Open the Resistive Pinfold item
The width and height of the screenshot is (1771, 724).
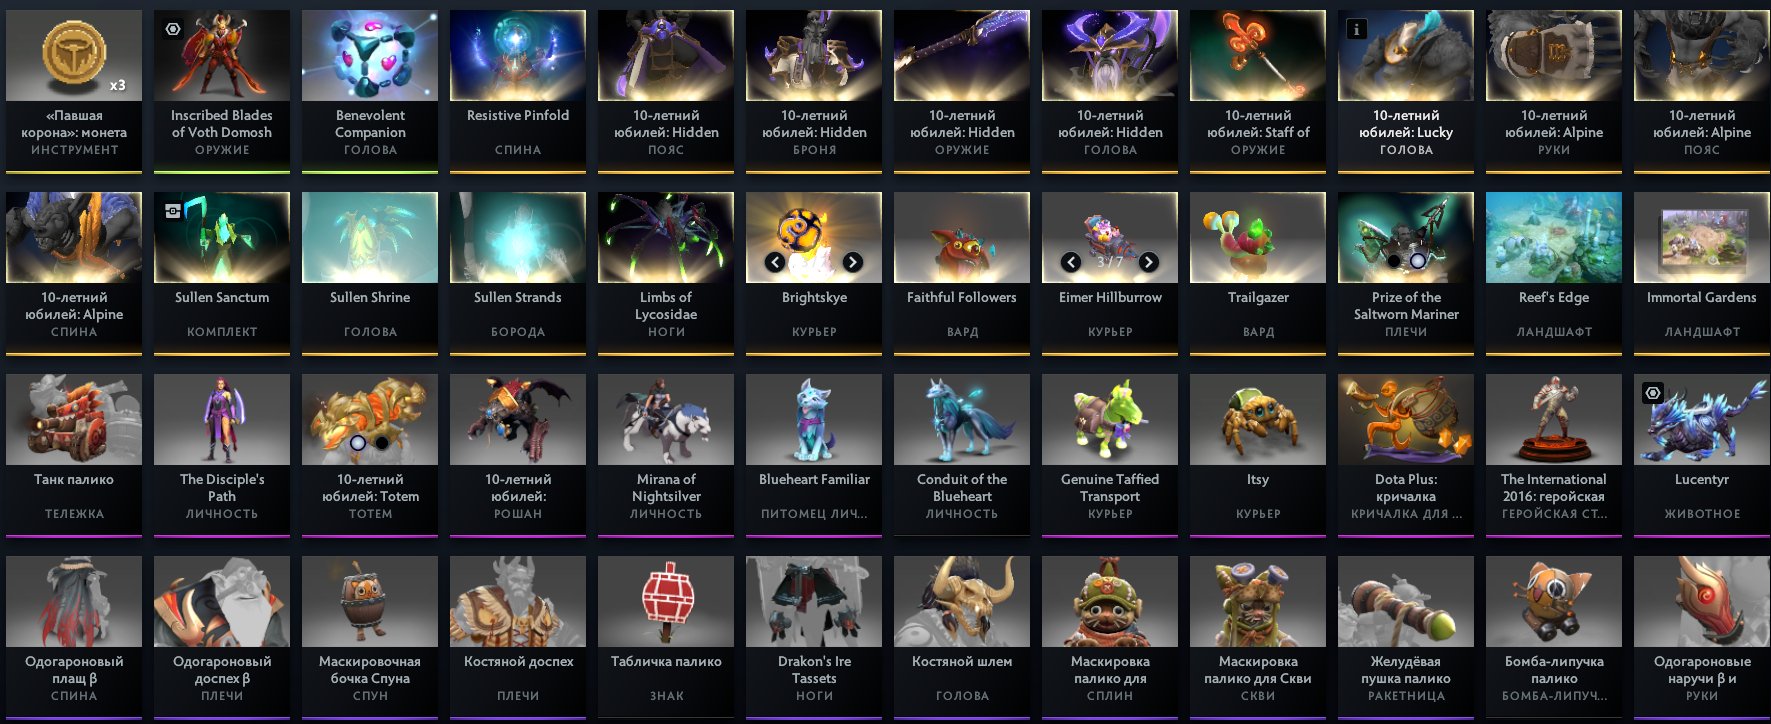point(518,90)
